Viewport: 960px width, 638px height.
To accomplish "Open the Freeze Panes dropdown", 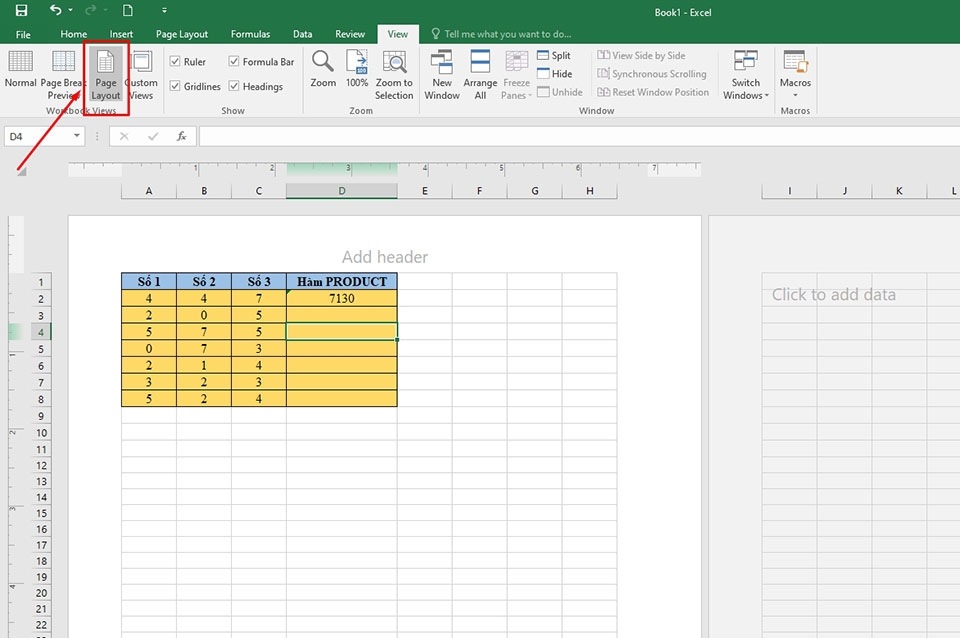I will pyautogui.click(x=515, y=73).
